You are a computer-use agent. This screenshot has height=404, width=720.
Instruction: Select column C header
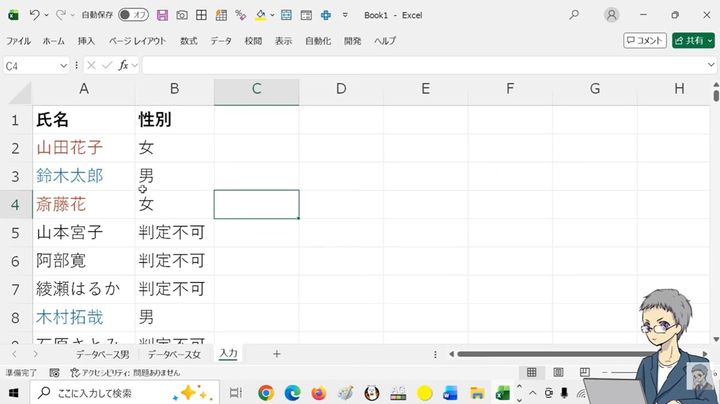pyautogui.click(x=256, y=90)
